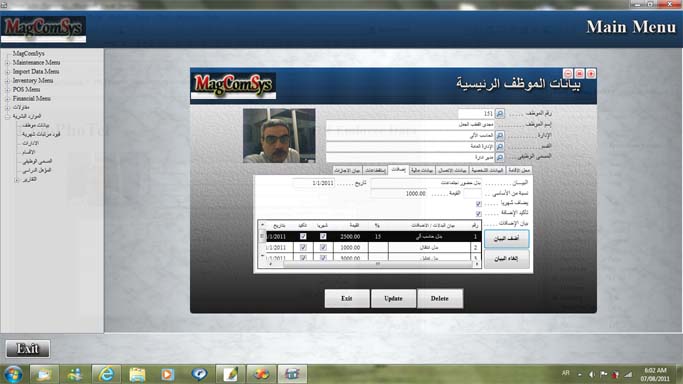Expand the Financial Menu tree node
Image resolution: width=683 pixels, height=384 pixels.
7,99
